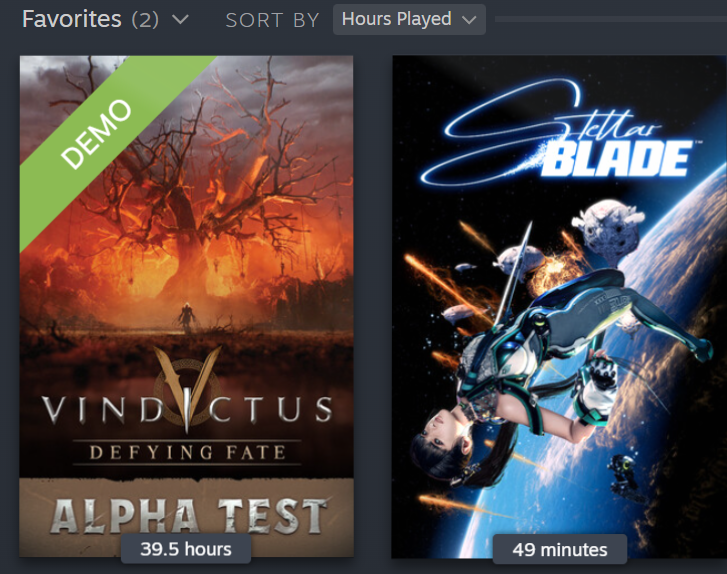
Task: Click the Favorites count (2) label
Action: pyautogui.click(x=145, y=19)
